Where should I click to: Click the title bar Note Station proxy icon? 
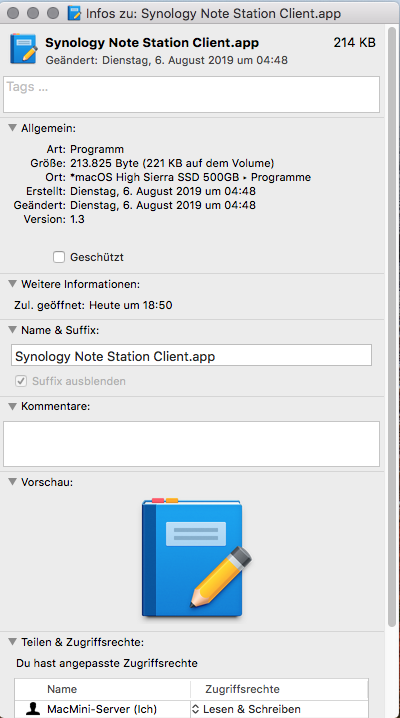point(74,13)
